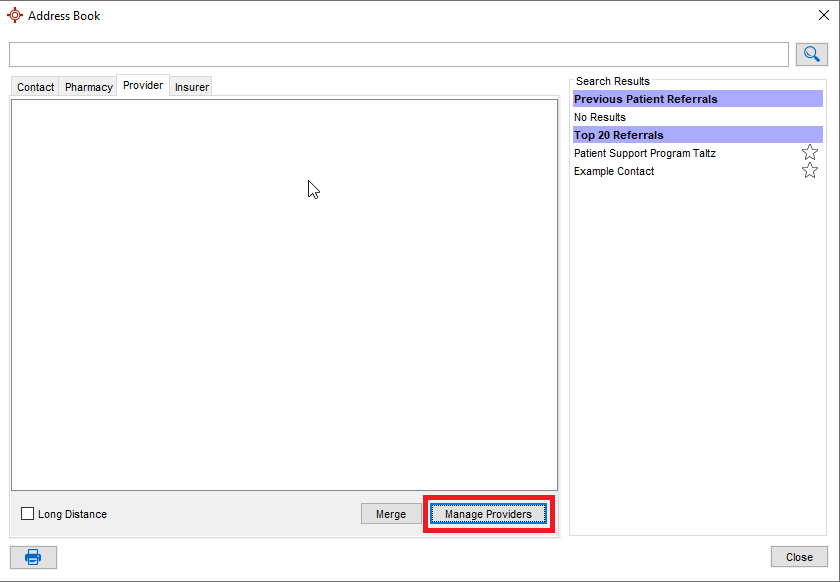Click the Close button at bottom right
Screen dimensions: 840x582
pos(799,557)
